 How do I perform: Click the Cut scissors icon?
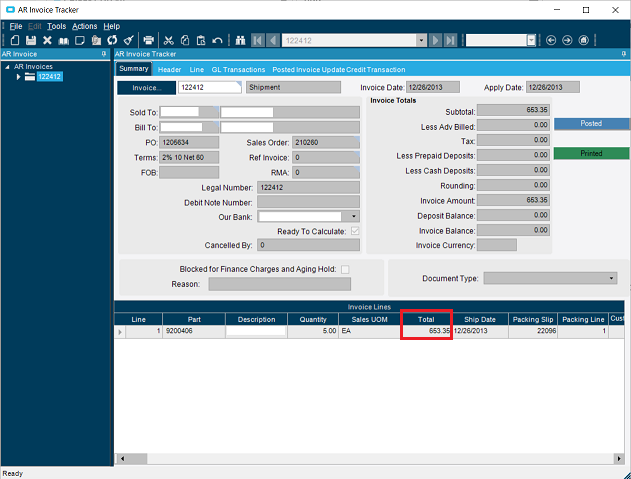tap(169, 40)
